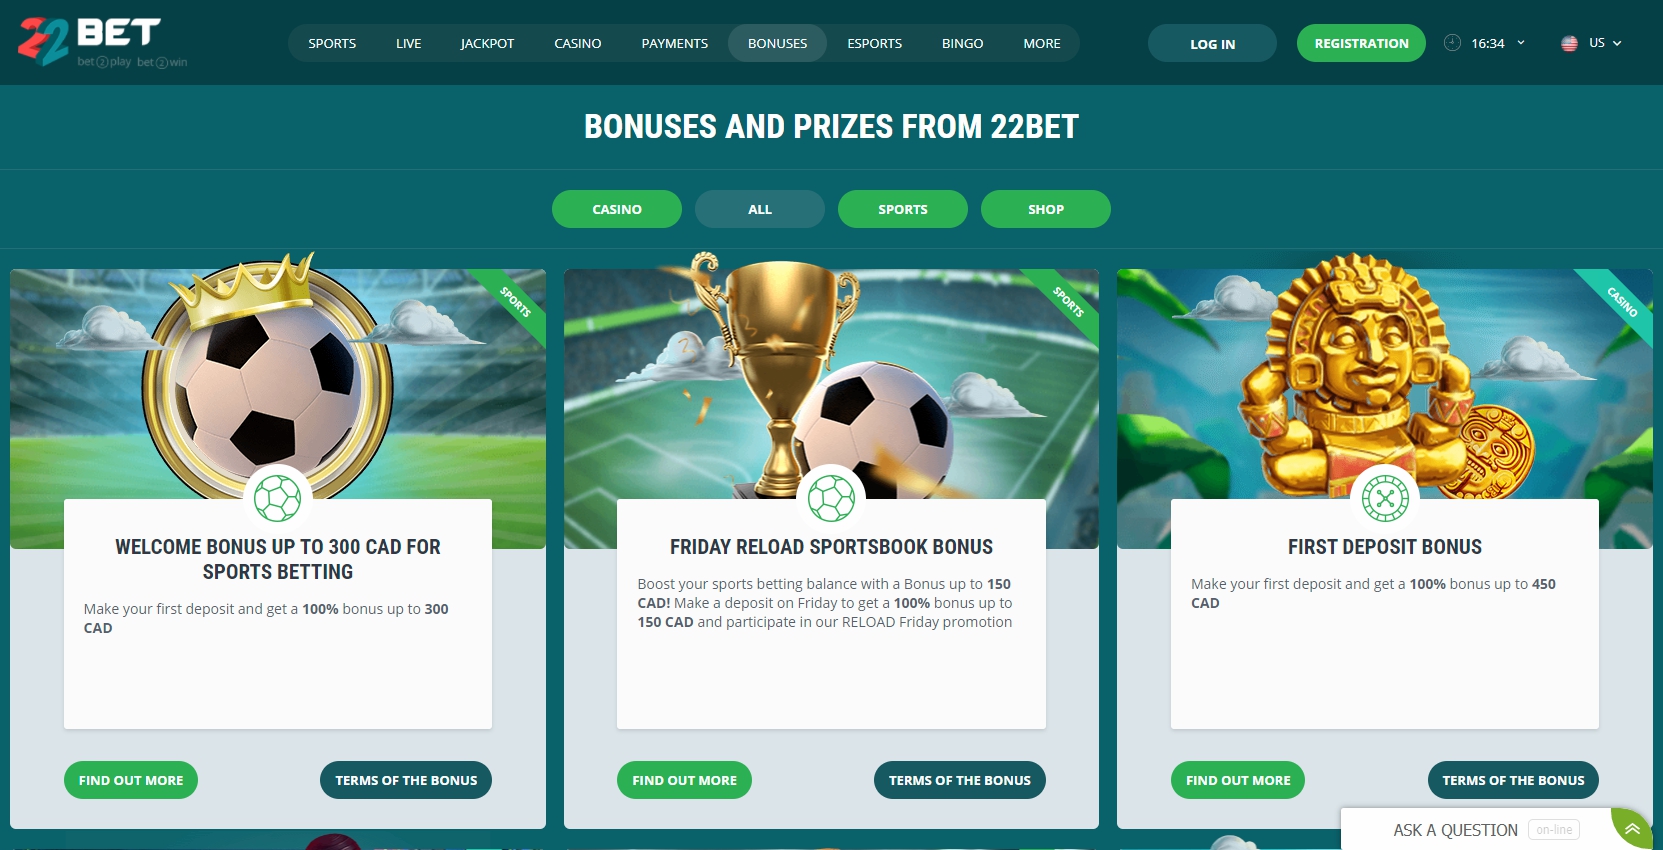The width and height of the screenshot is (1663, 850).
Task: Click soccer ball icon on Friday Reload card
Action: point(831,498)
